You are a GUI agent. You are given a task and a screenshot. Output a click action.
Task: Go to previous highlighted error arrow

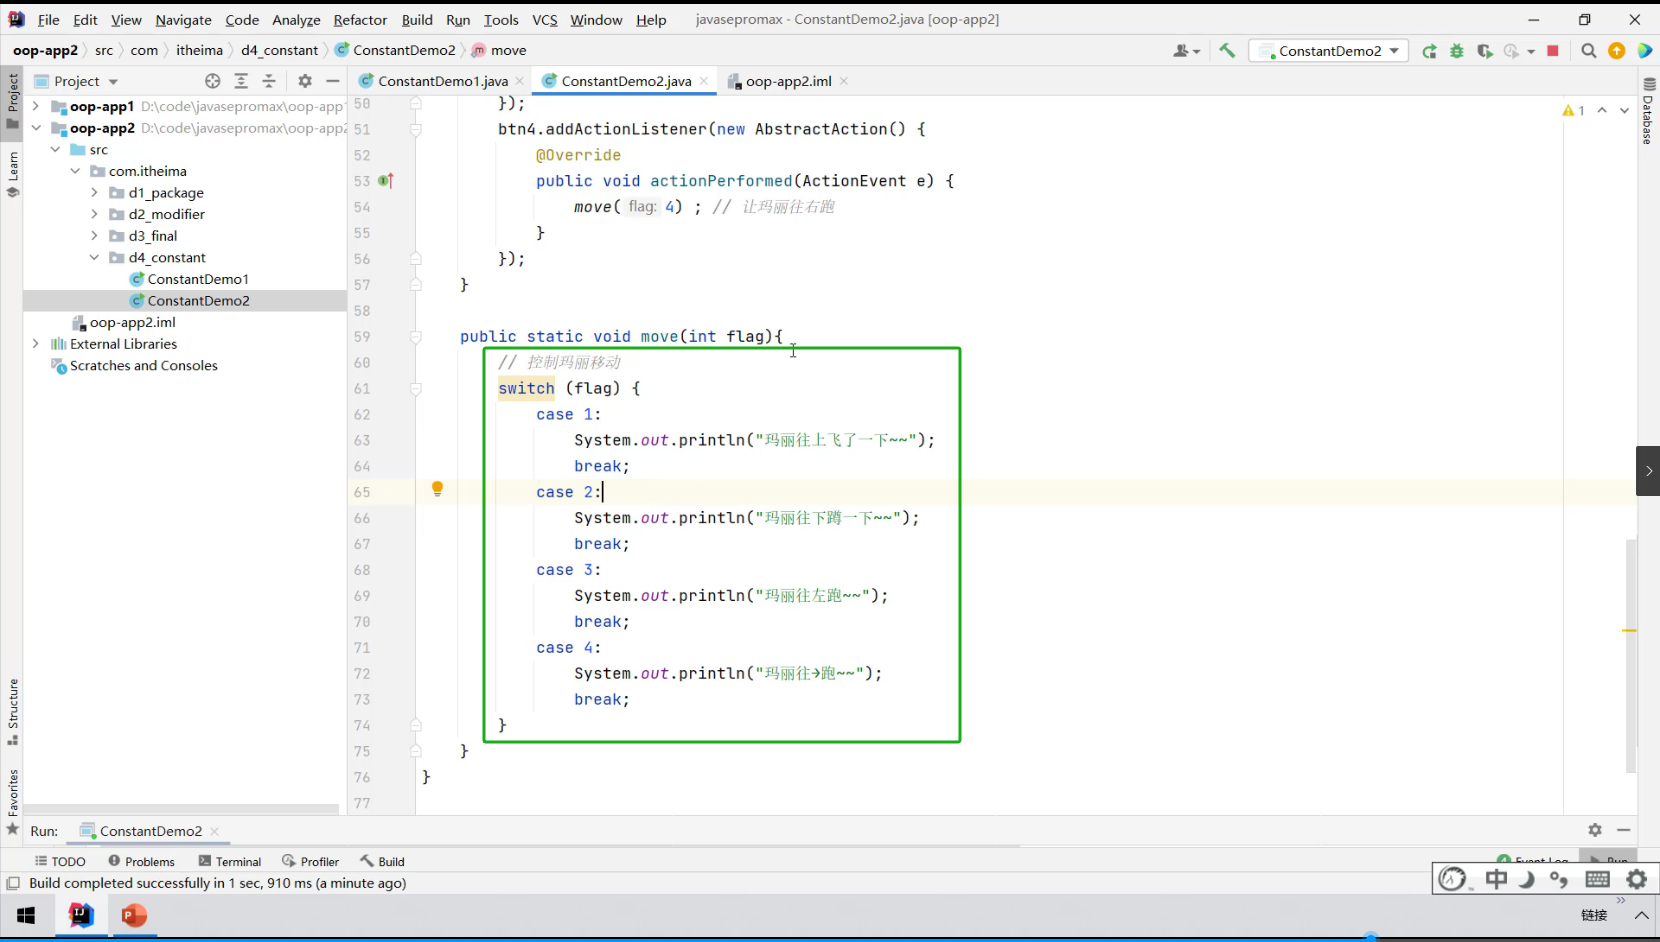coord(1602,111)
